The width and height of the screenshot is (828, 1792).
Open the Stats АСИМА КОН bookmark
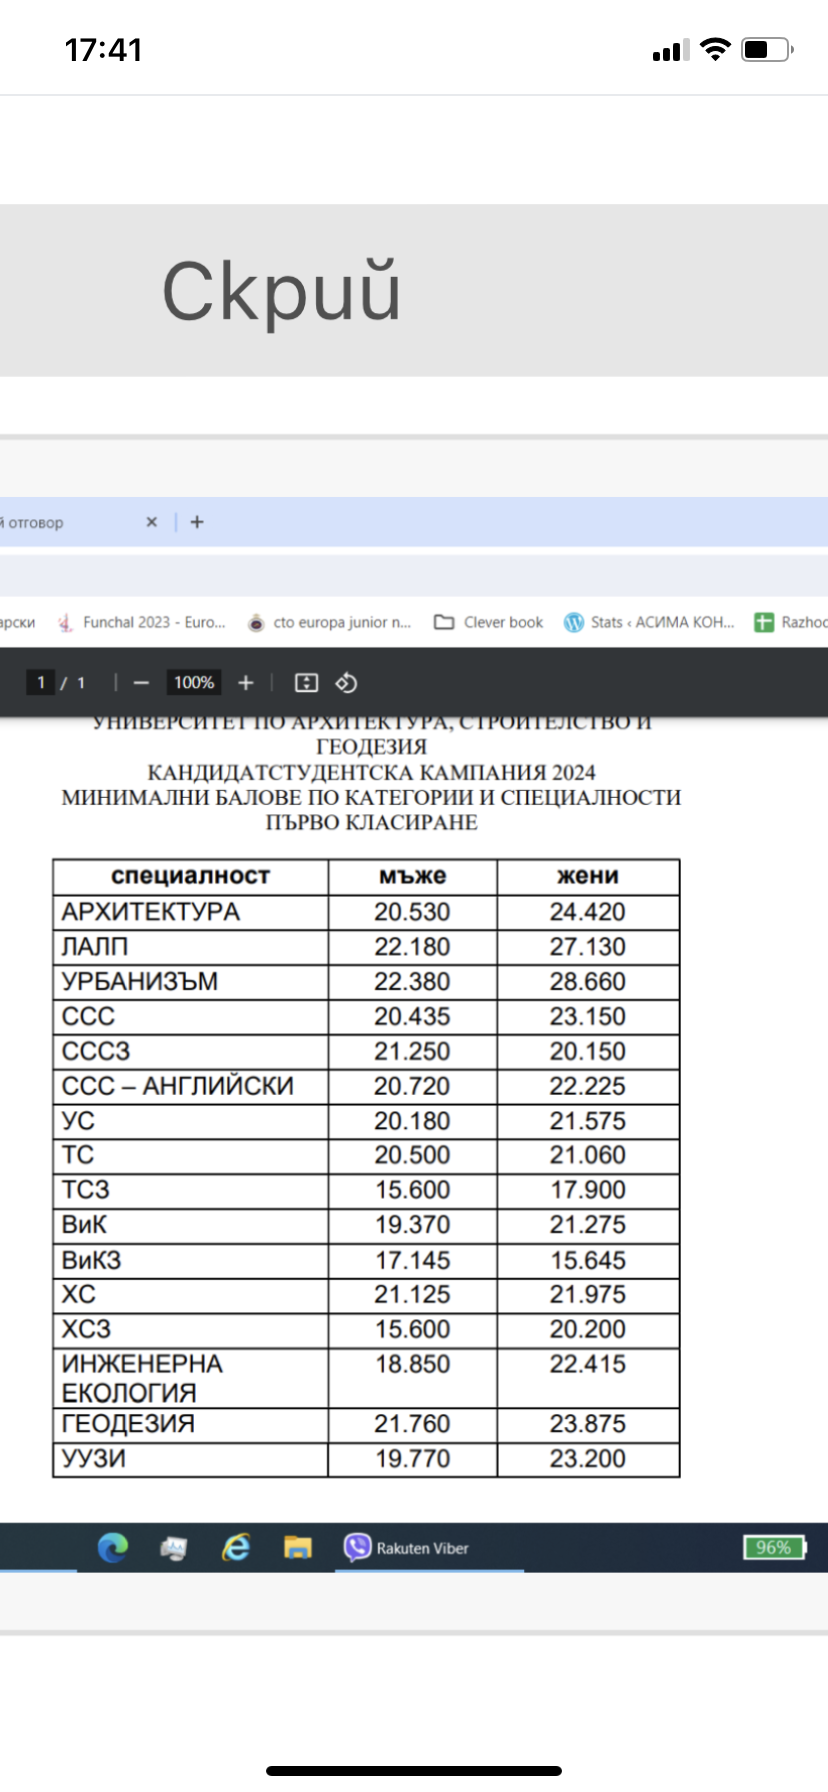coord(650,622)
